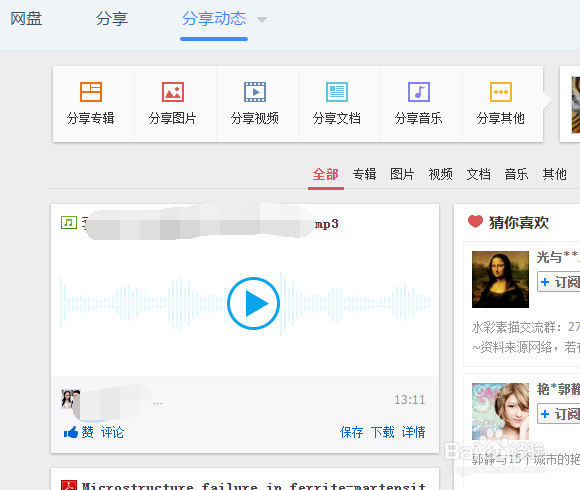Screen dimensions: 580x490
Task: Click 下载 to download the mp3
Action: [x=382, y=432]
